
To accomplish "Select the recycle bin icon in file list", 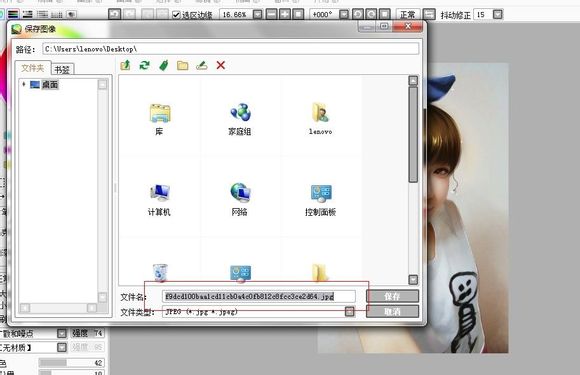I will [x=160, y=273].
